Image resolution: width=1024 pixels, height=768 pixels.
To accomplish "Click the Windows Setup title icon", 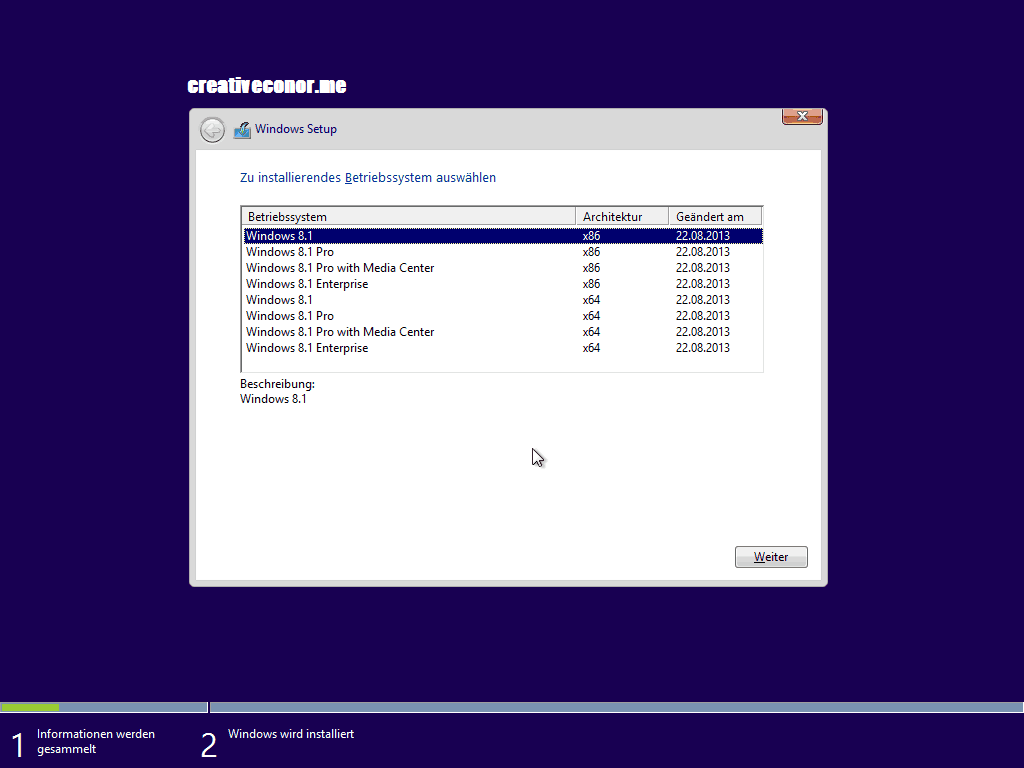I will click(x=242, y=129).
